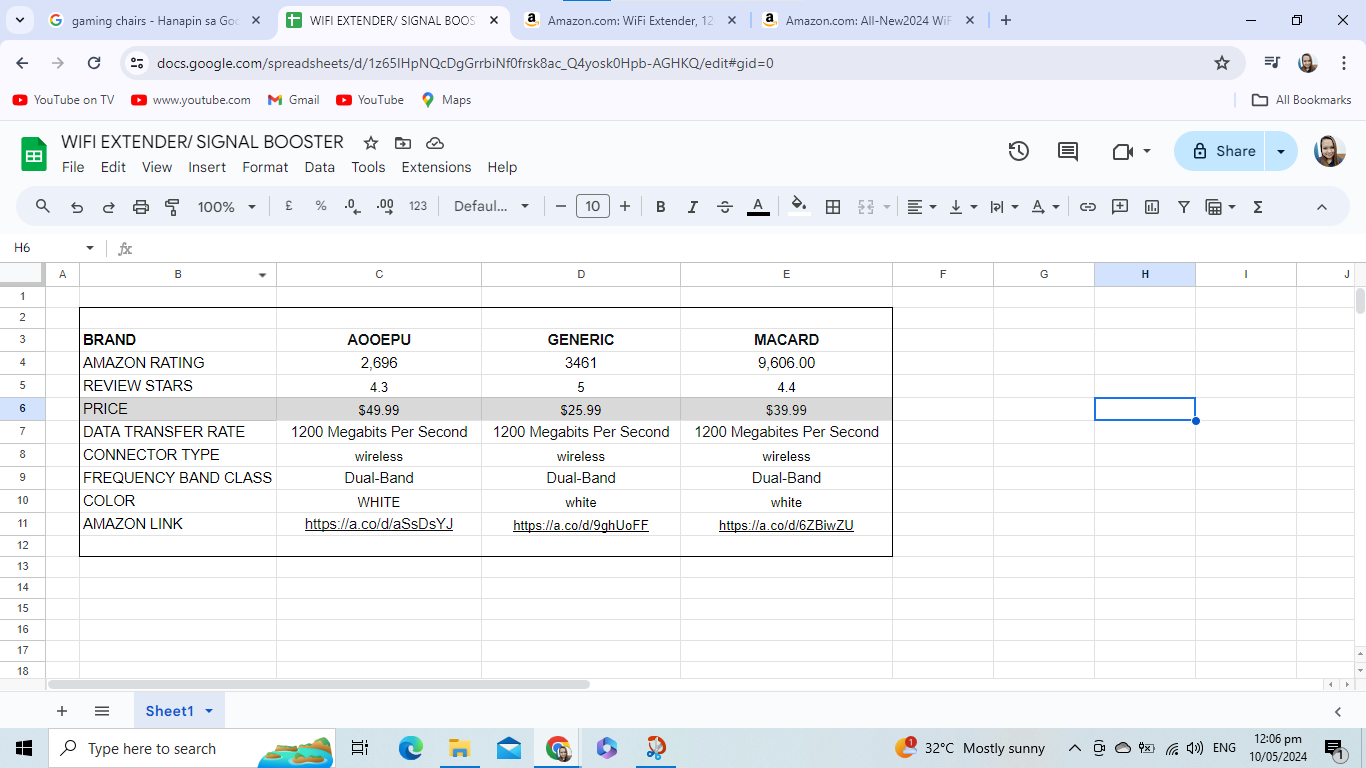Bookmark this tab with star icon
The image size is (1366, 768).
pyautogui.click(x=1222, y=63)
